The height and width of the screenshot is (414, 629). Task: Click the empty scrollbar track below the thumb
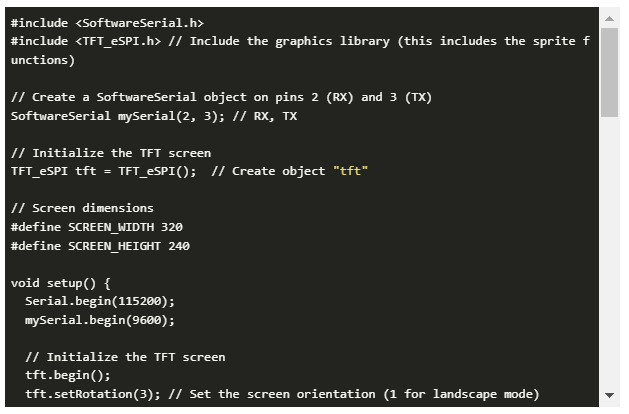coord(609,250)
